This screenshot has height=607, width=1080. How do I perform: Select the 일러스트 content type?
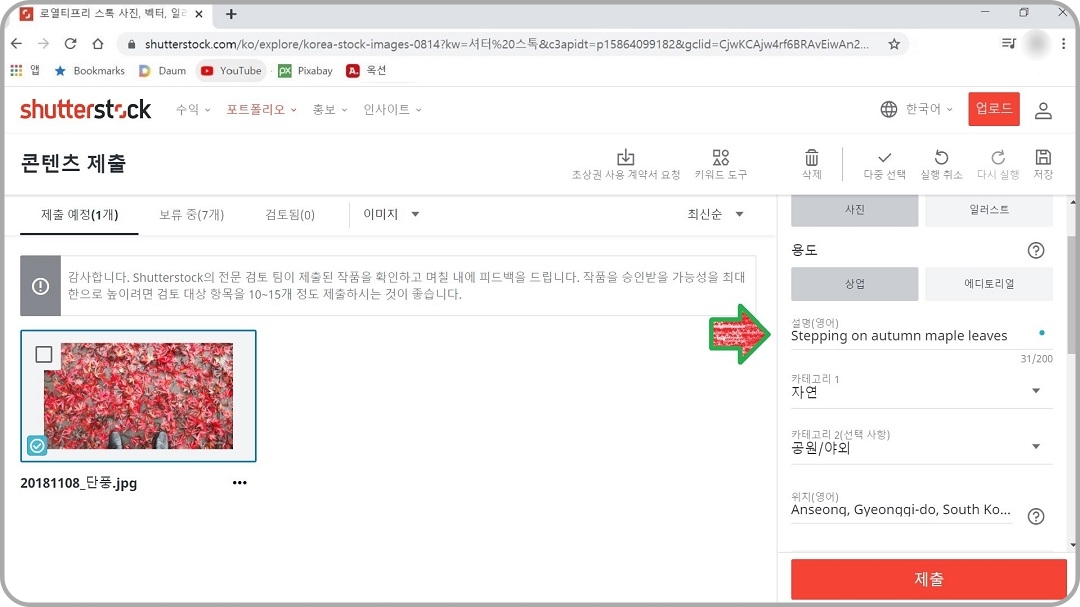coord(989,210)
